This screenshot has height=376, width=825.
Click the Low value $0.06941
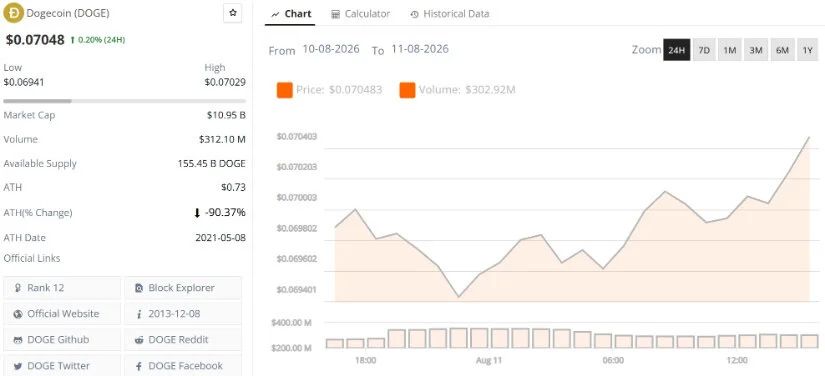coord(24,82)
